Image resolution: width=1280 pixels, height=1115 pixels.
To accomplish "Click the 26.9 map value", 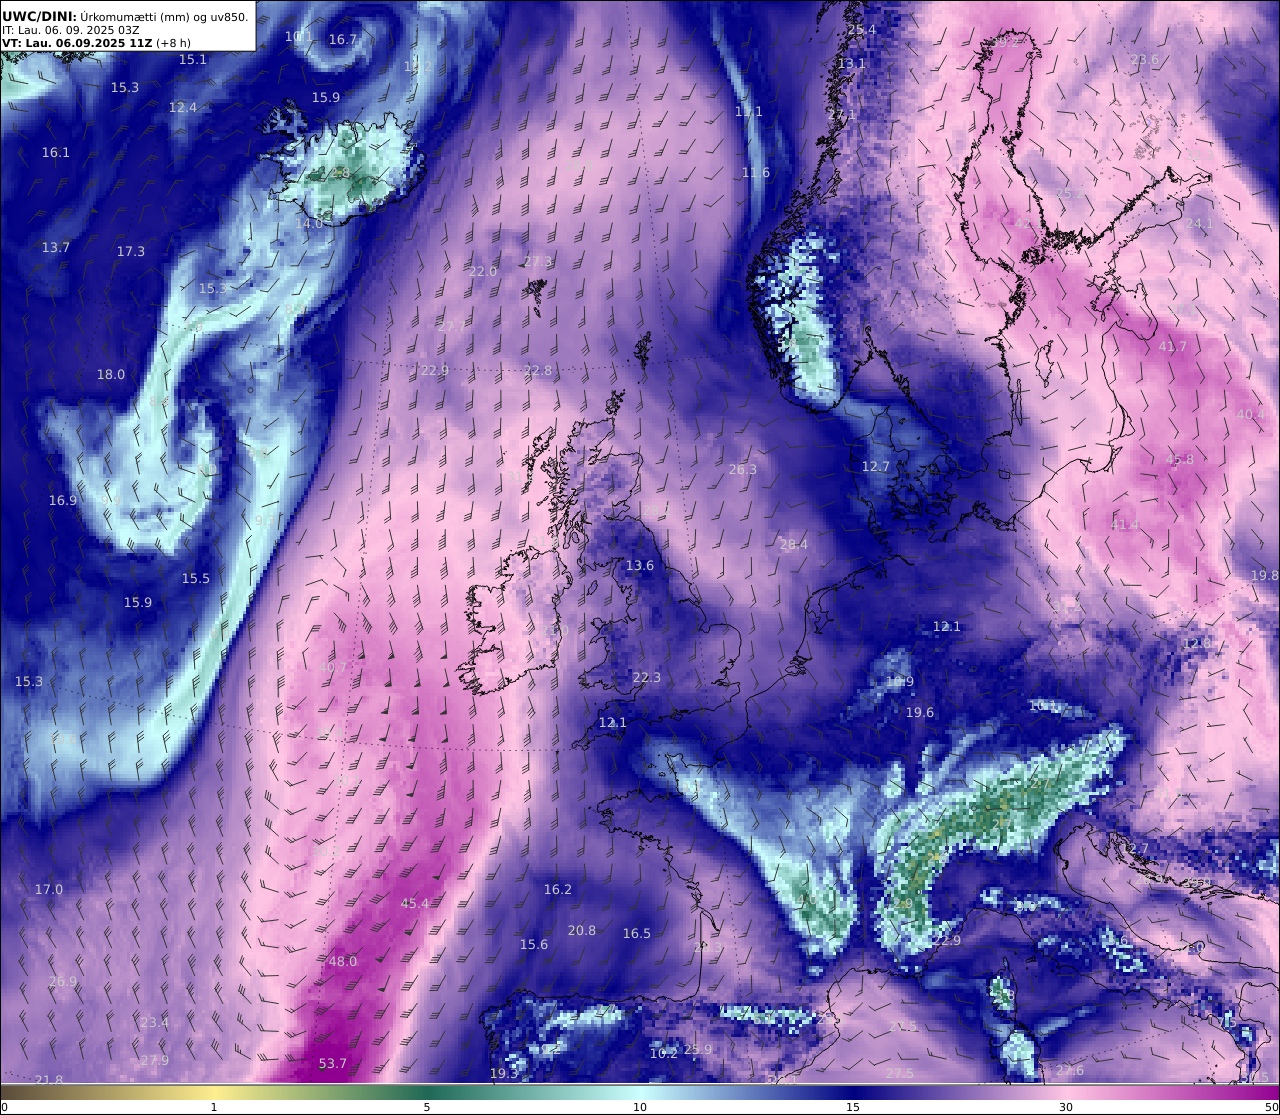I will (x=63, y=981).
